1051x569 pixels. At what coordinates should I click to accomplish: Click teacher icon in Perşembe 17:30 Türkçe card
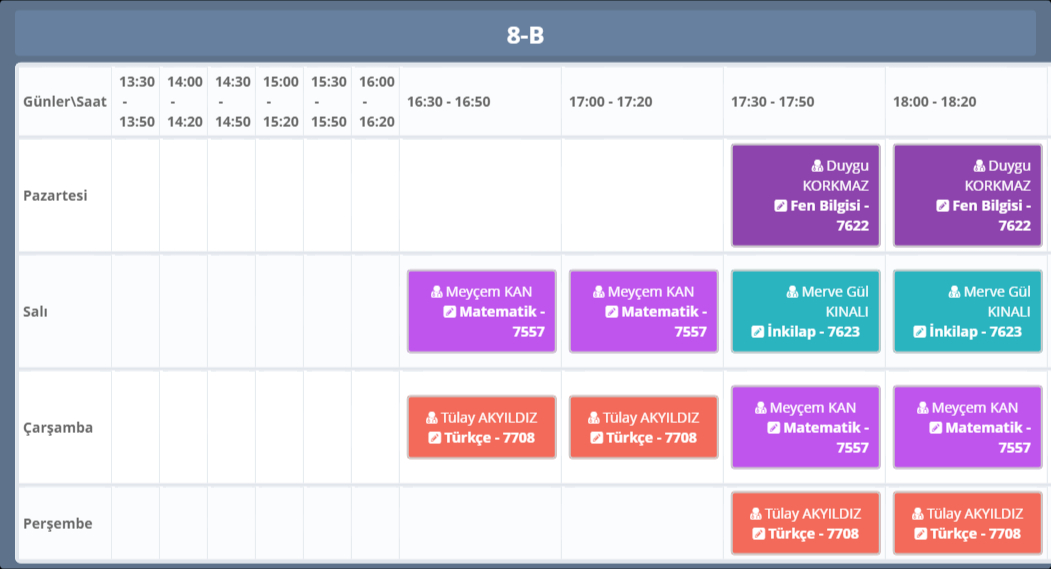tap(756, 514)
